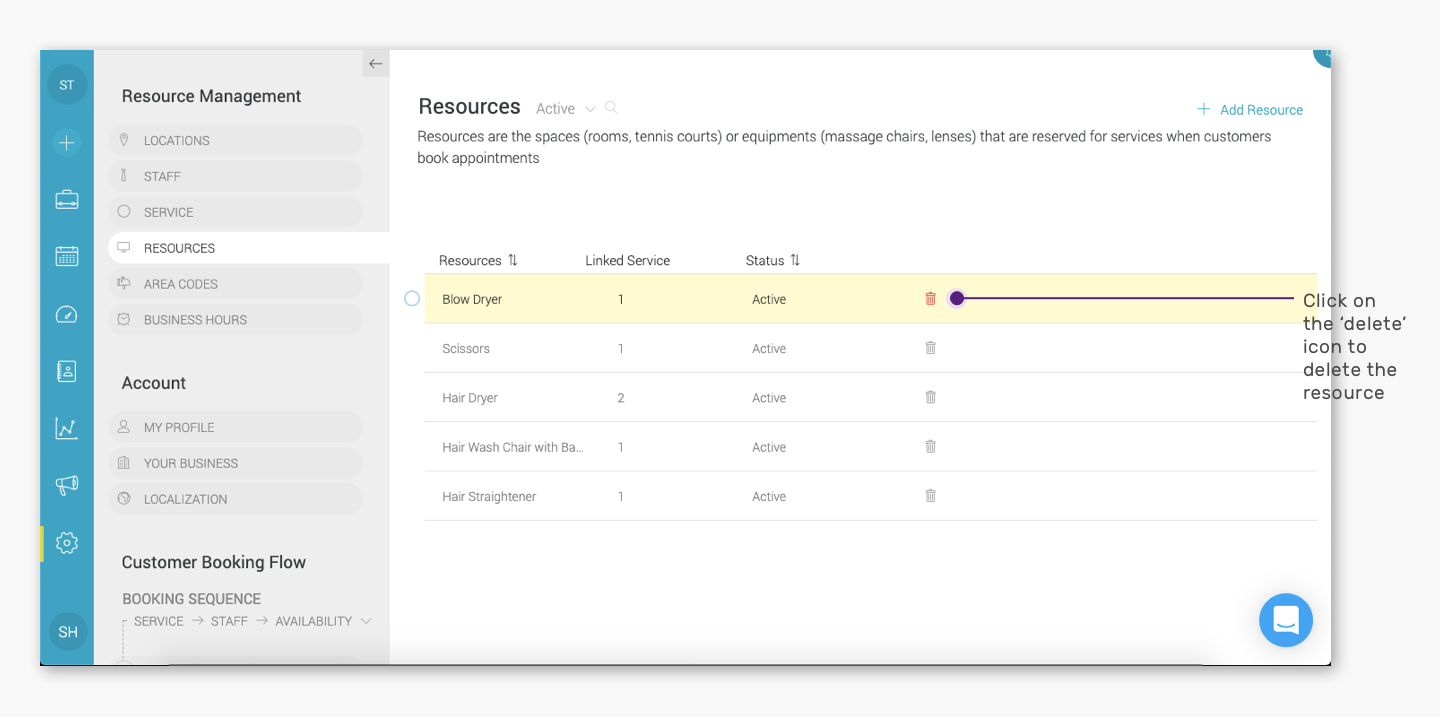Click the Hair Wash Chair resource name
The width and height of the screenshot is (1440, 718).
click(x=512, y=447)
